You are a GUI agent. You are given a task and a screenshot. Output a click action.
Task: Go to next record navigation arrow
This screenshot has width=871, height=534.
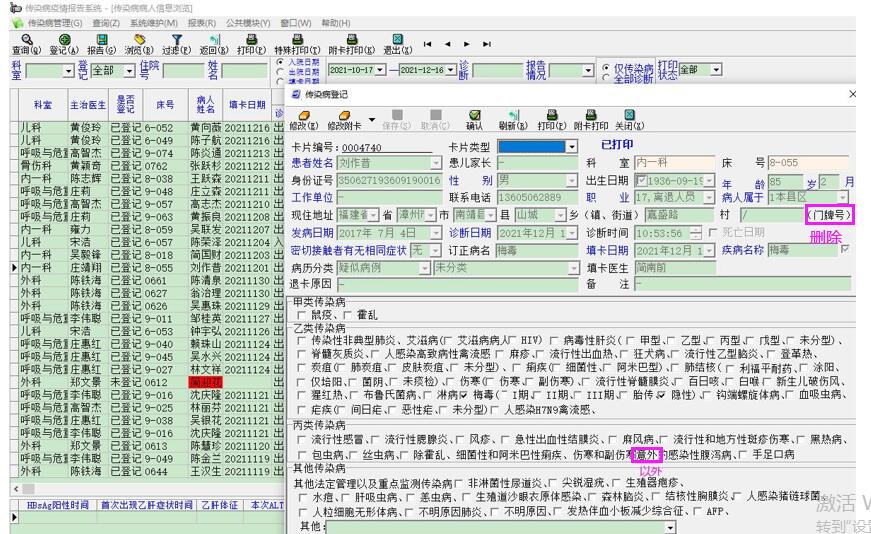click(467, 44)
